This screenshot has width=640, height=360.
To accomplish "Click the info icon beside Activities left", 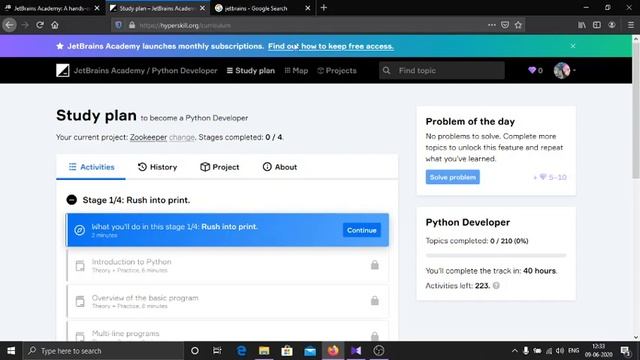I will [496, 286].
